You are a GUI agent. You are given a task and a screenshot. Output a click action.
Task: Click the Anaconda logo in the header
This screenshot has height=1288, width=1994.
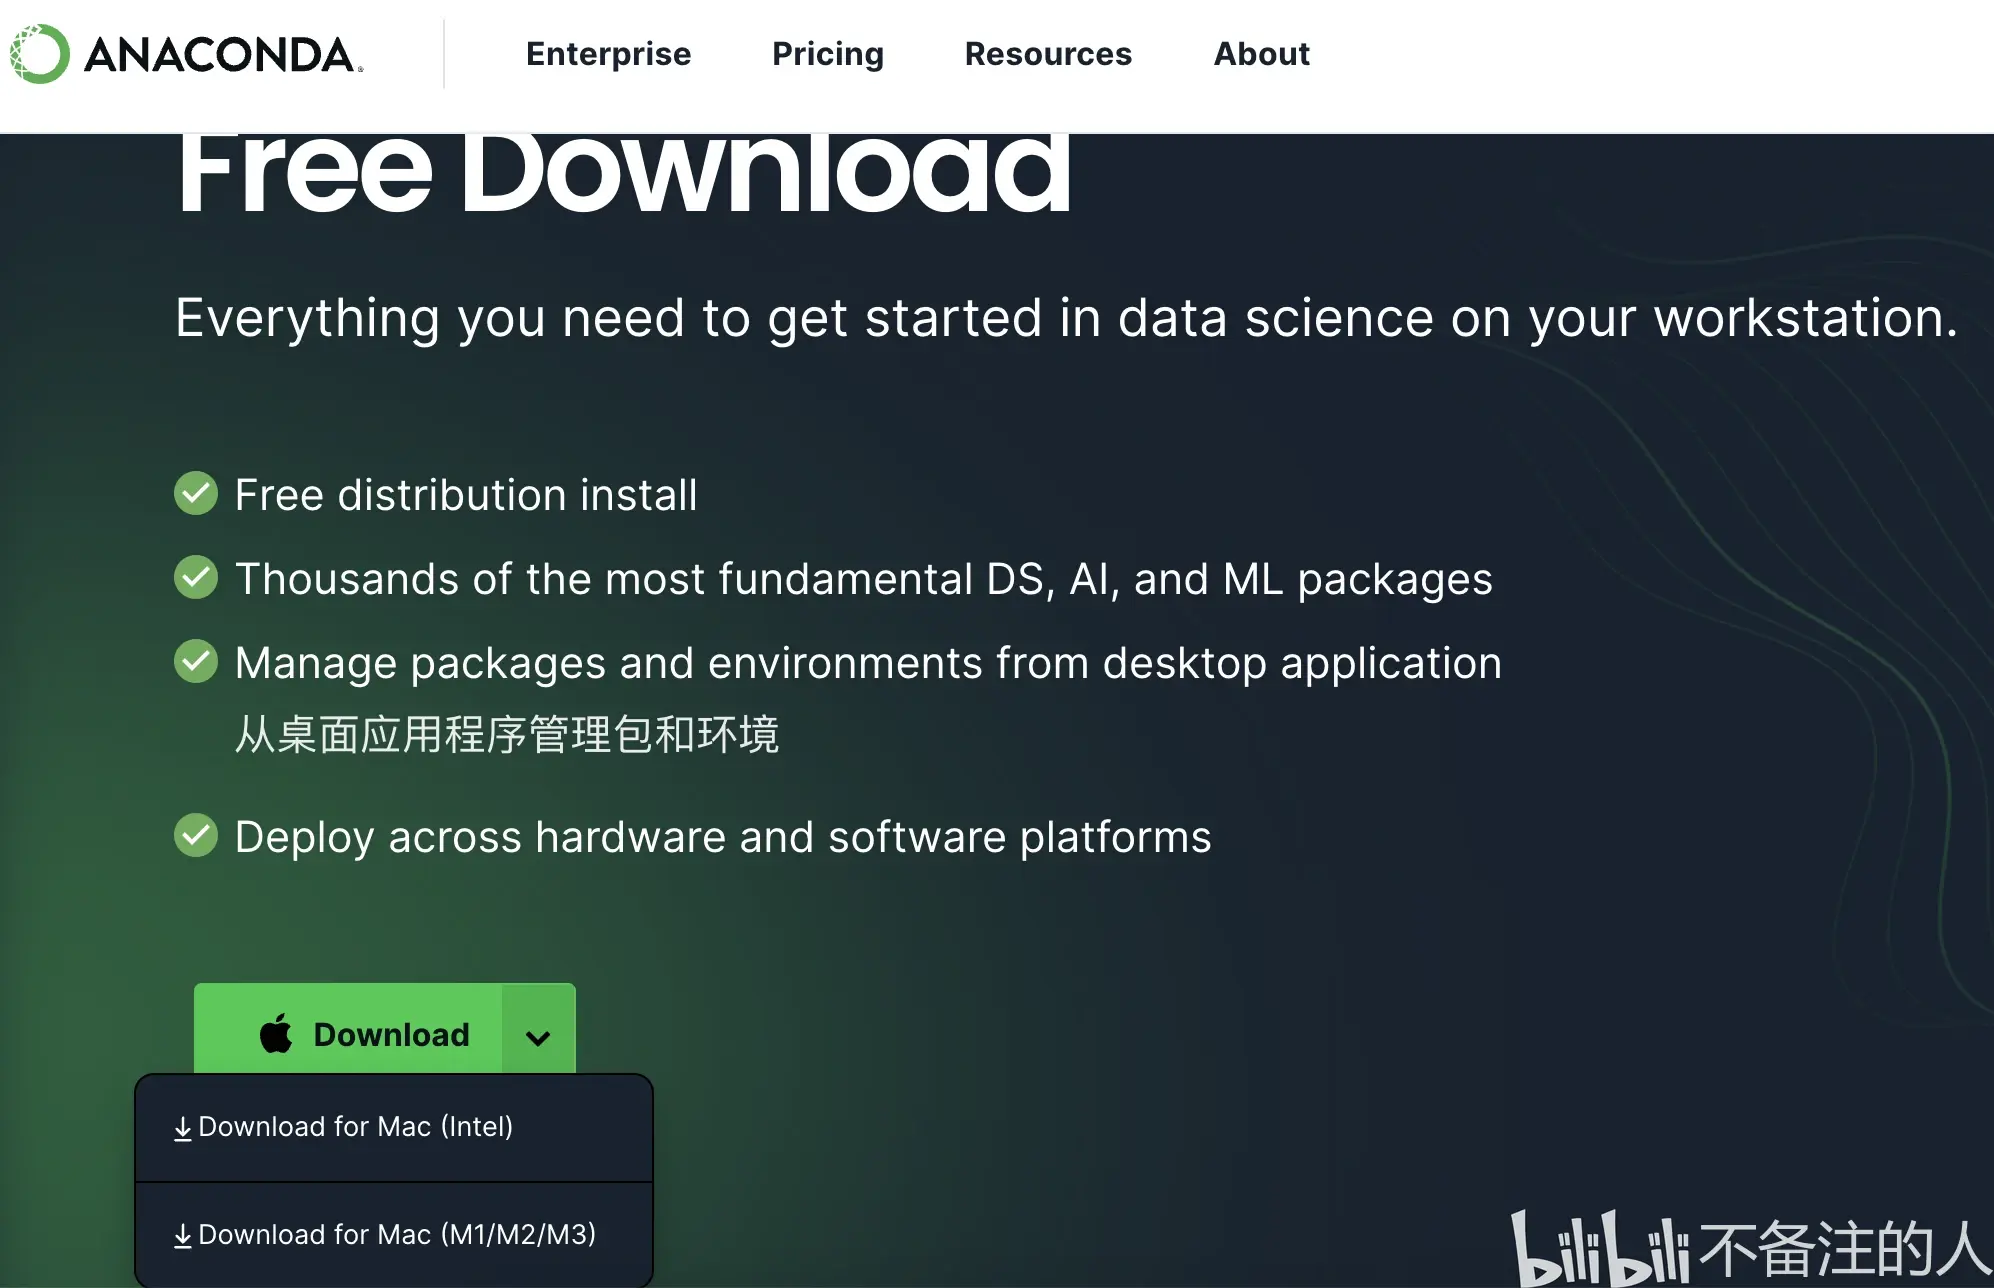pos(187,54)
